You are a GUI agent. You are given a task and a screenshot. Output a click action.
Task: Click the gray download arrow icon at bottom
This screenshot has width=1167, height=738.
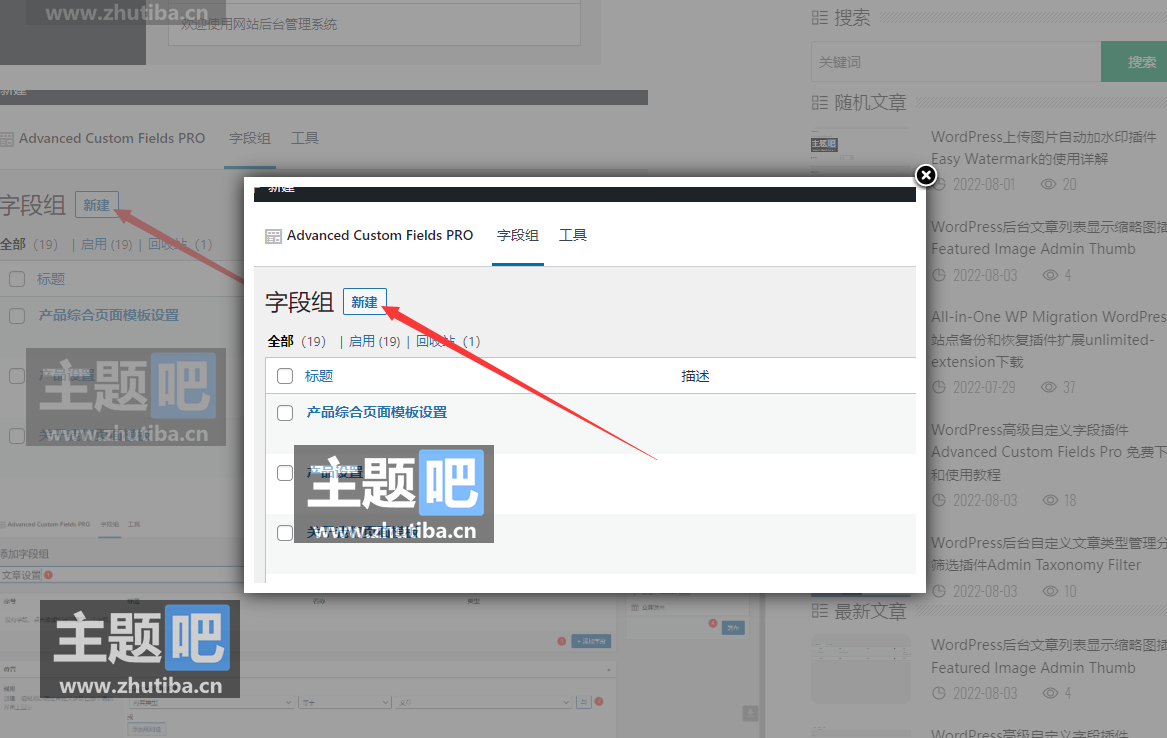pyautogui.click(x=750, y=713)
